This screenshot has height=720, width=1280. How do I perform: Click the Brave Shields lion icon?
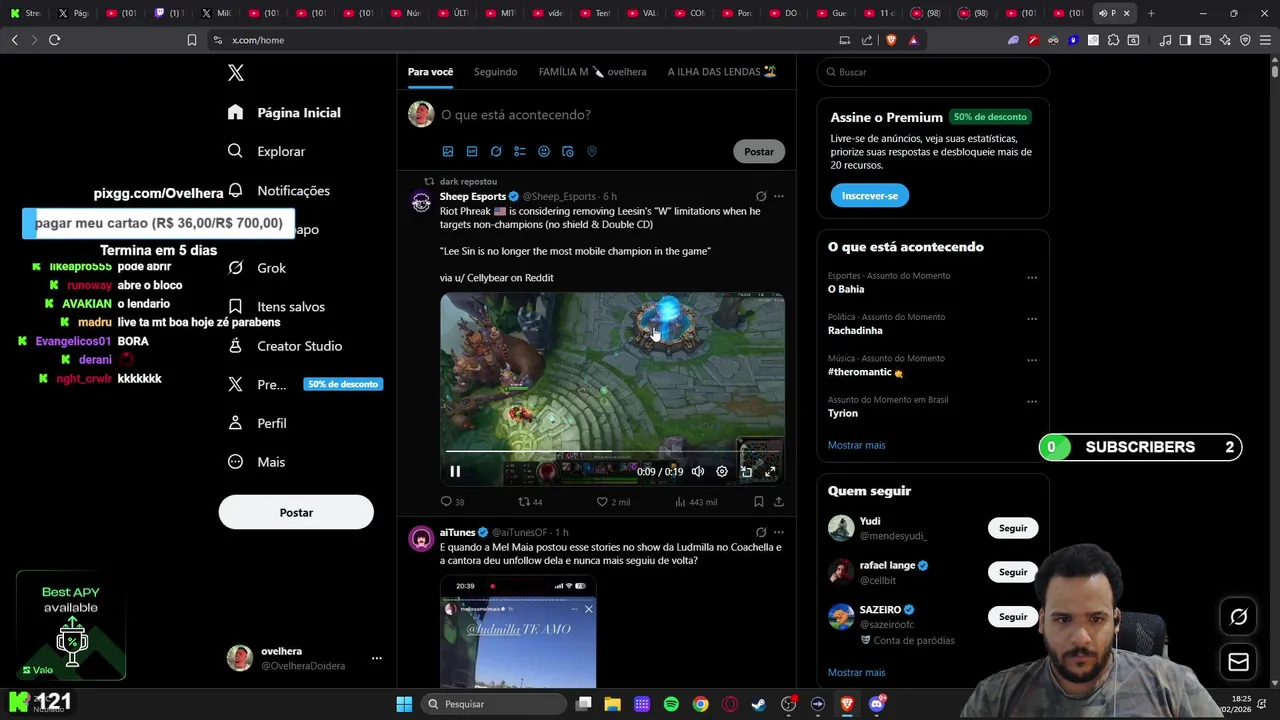[x=891, y=40]
